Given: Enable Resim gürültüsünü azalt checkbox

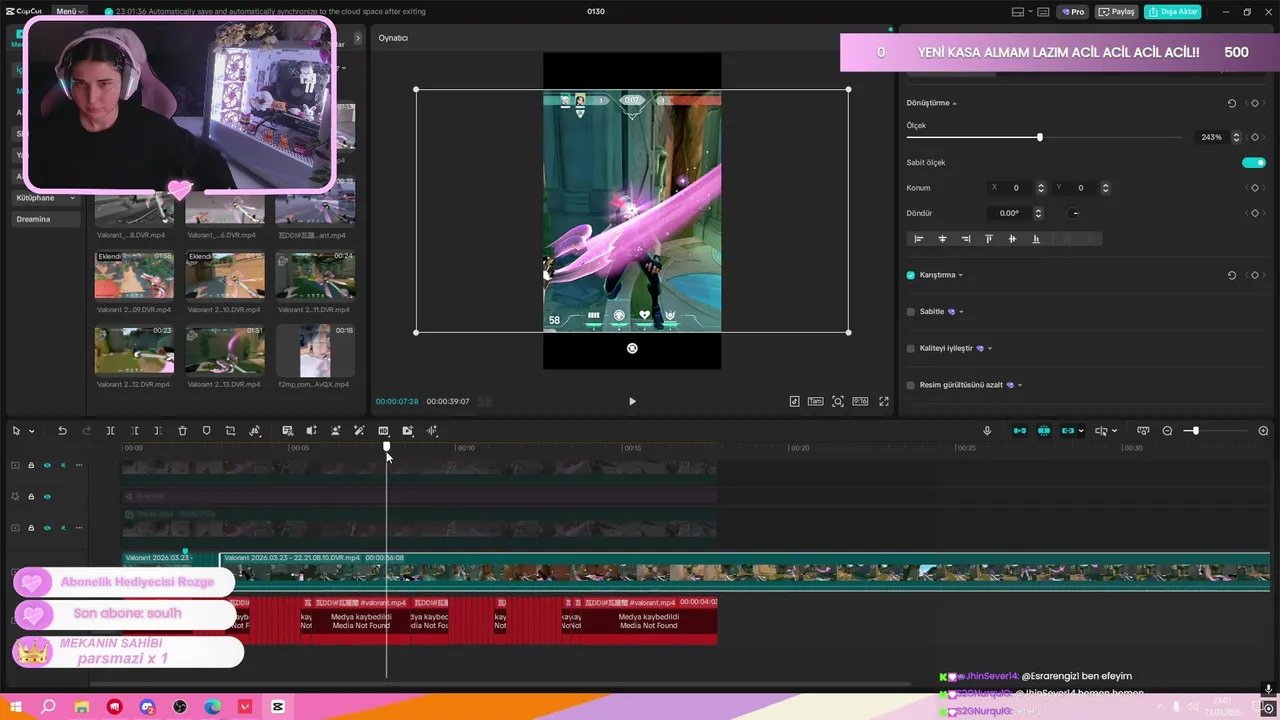Looking at the screenshot, I should point(910,385).
